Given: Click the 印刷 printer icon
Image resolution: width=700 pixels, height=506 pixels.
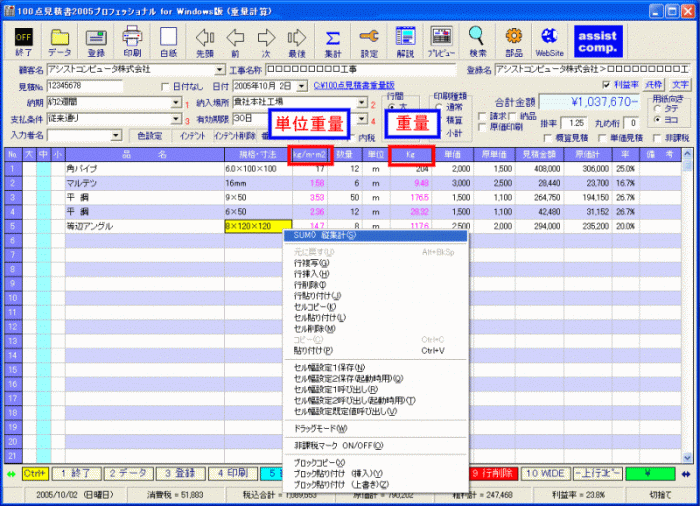Looking at the screenshot, I should (132, 42).
